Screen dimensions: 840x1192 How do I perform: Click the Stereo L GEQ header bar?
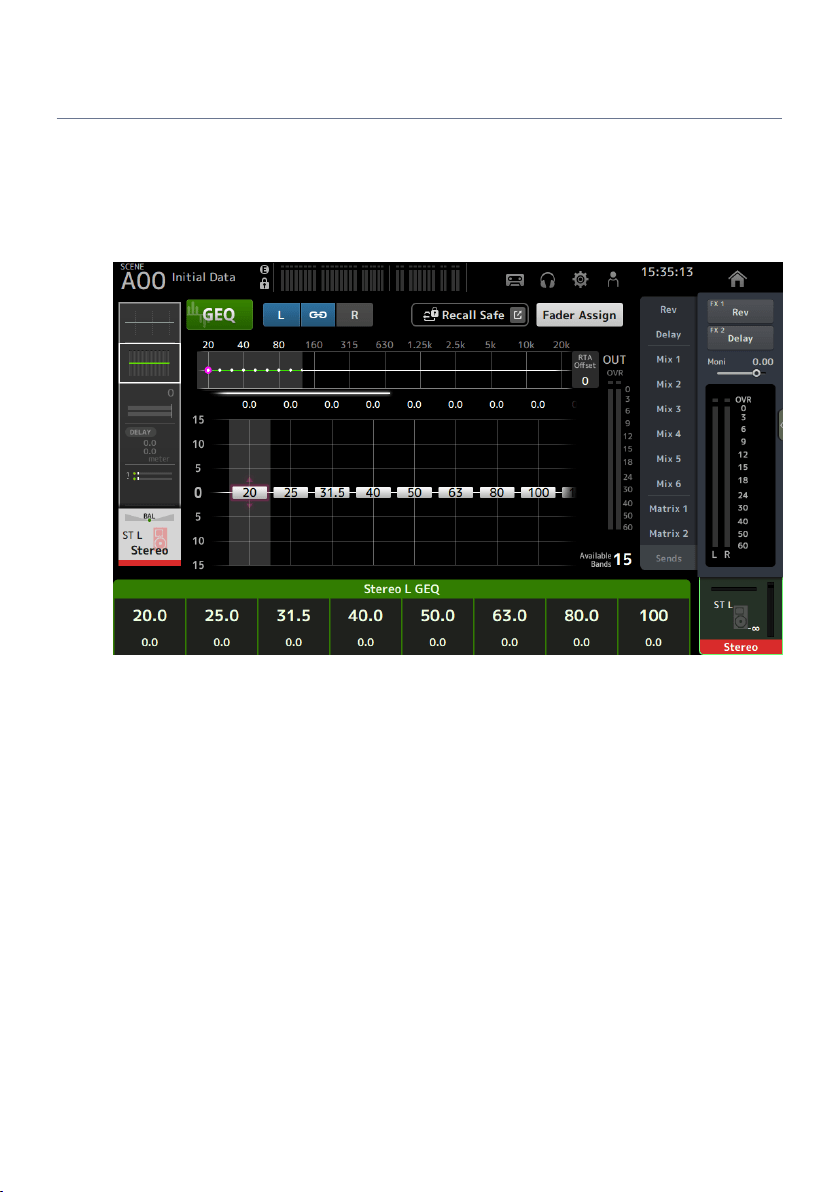401,589
